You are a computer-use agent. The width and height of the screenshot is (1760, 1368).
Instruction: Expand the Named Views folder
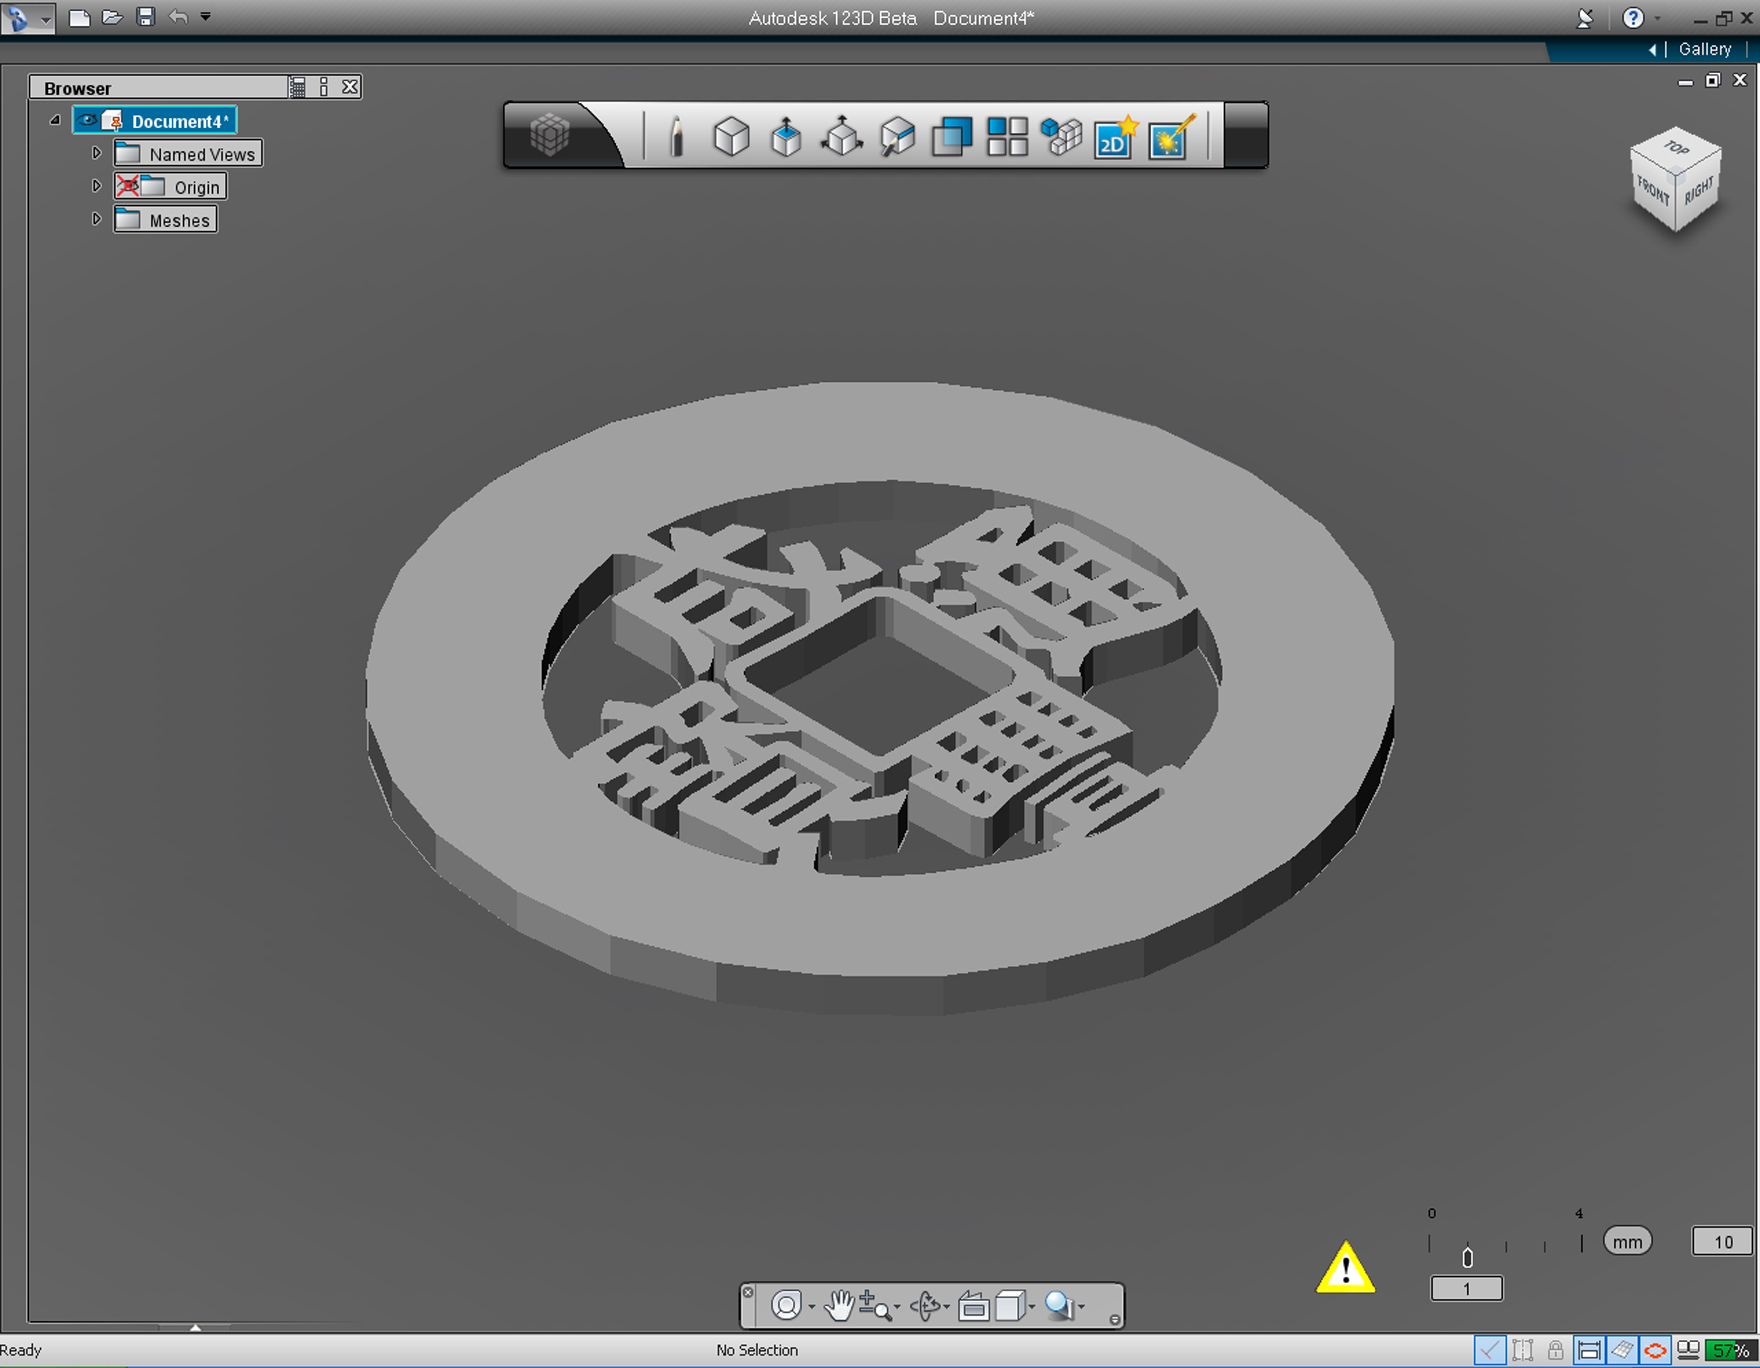[97, 153]
